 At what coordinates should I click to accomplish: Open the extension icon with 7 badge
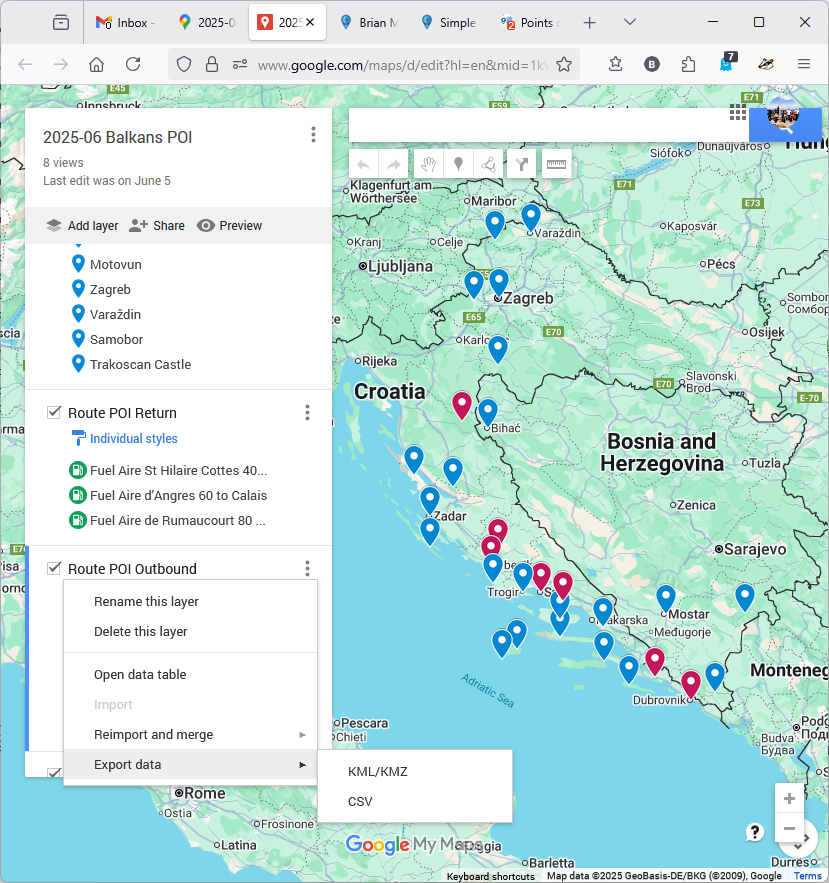point(727,62)
